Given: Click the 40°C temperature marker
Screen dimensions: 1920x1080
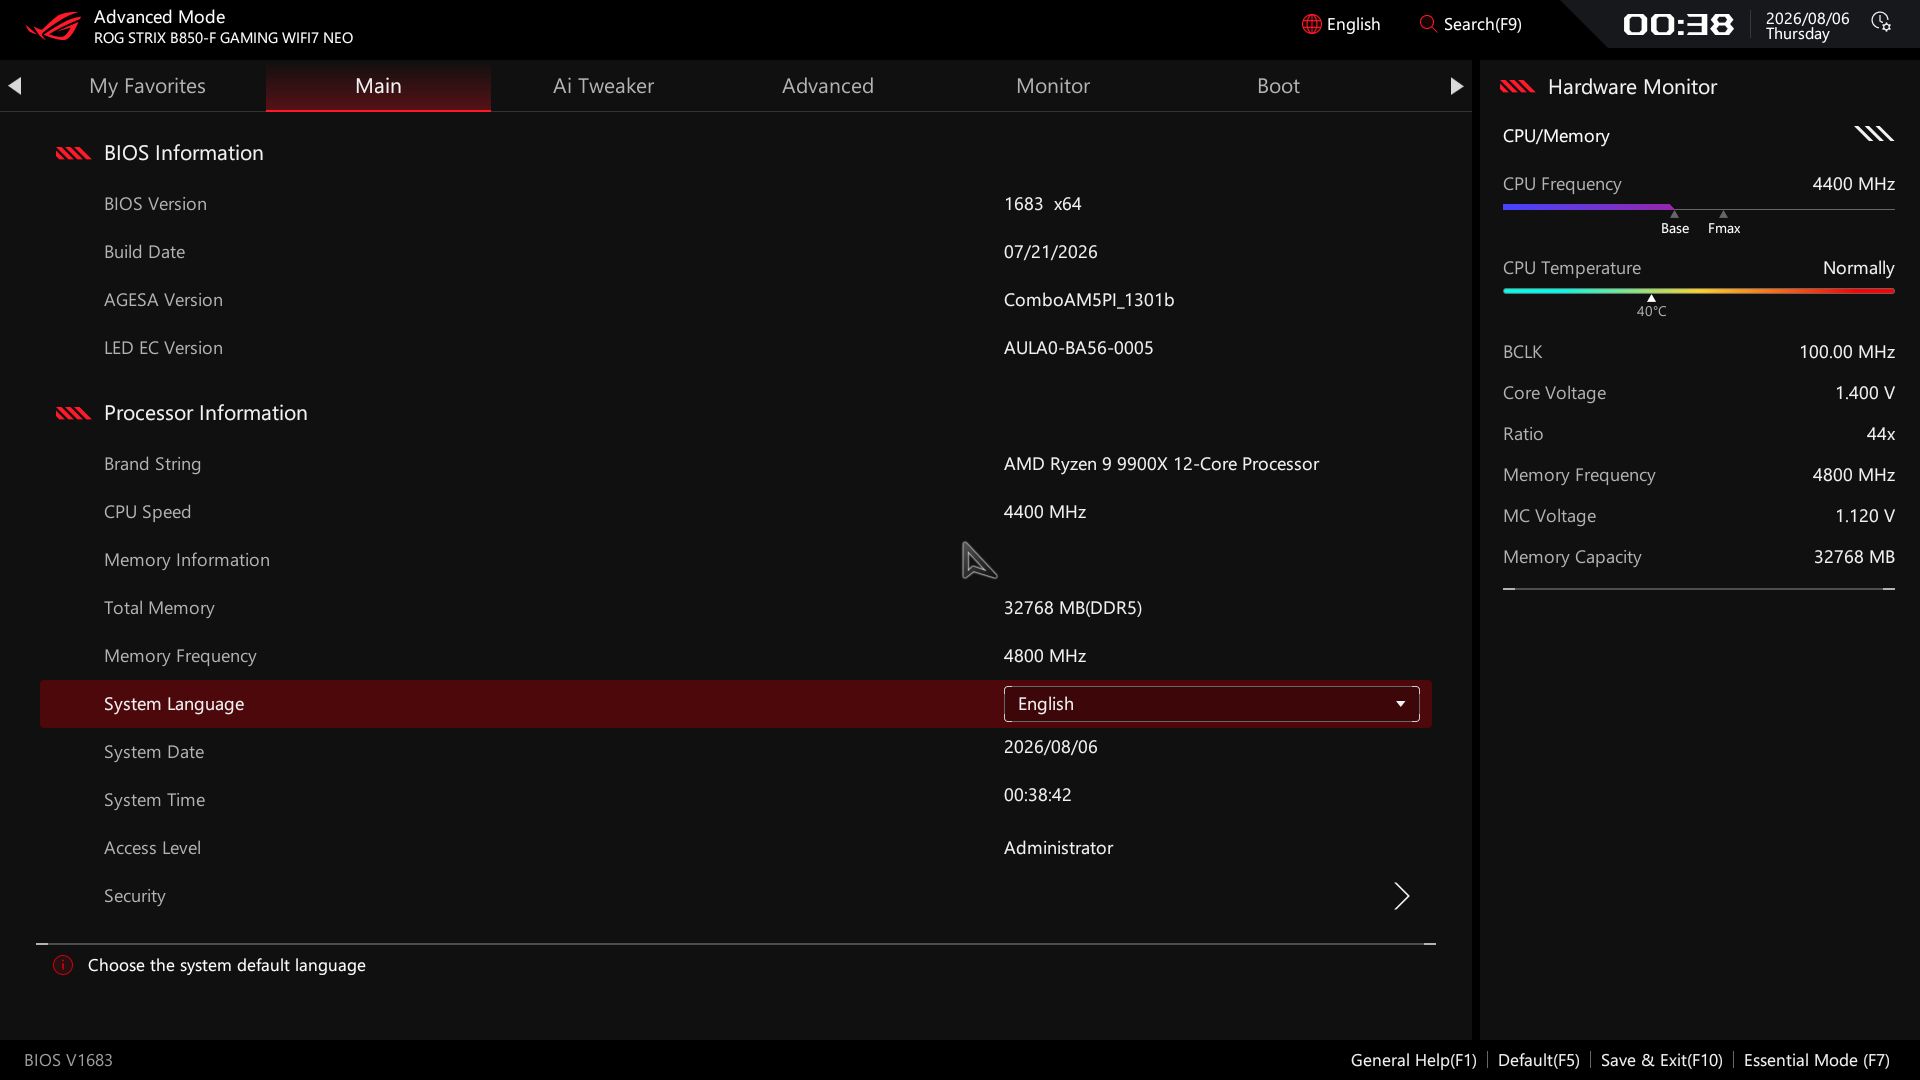Looking at the screenshot, I should click(x=1651, y=306).
